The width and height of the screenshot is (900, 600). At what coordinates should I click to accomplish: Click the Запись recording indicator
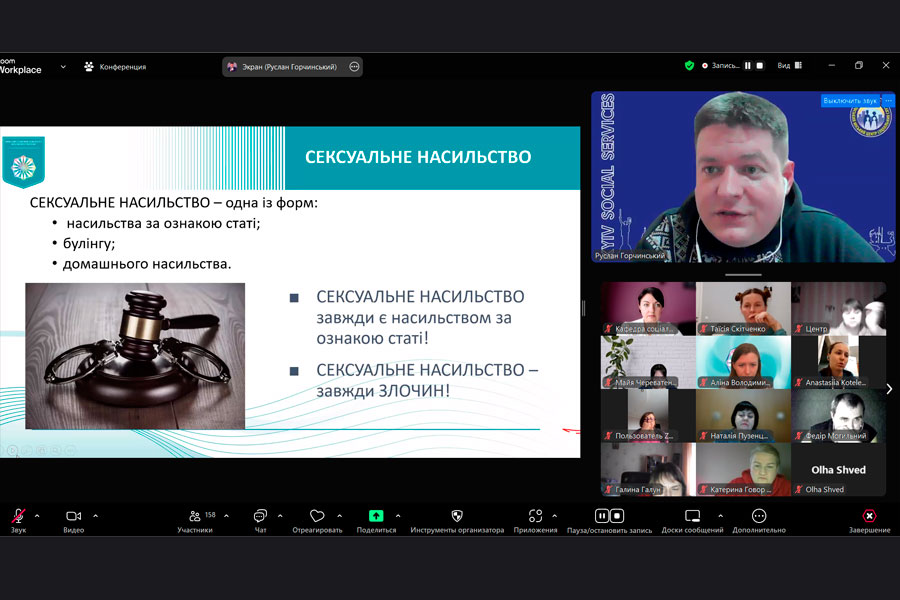[720, 65]
